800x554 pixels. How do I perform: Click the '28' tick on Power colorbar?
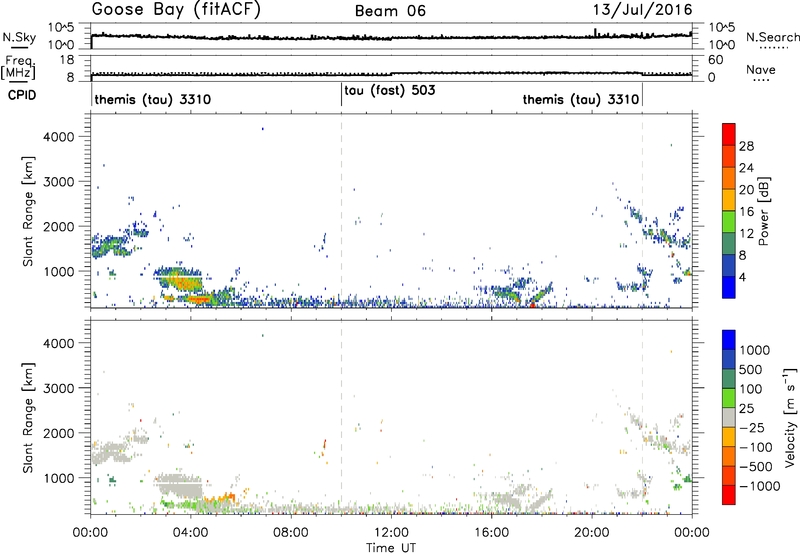click(x=746, y=146)
